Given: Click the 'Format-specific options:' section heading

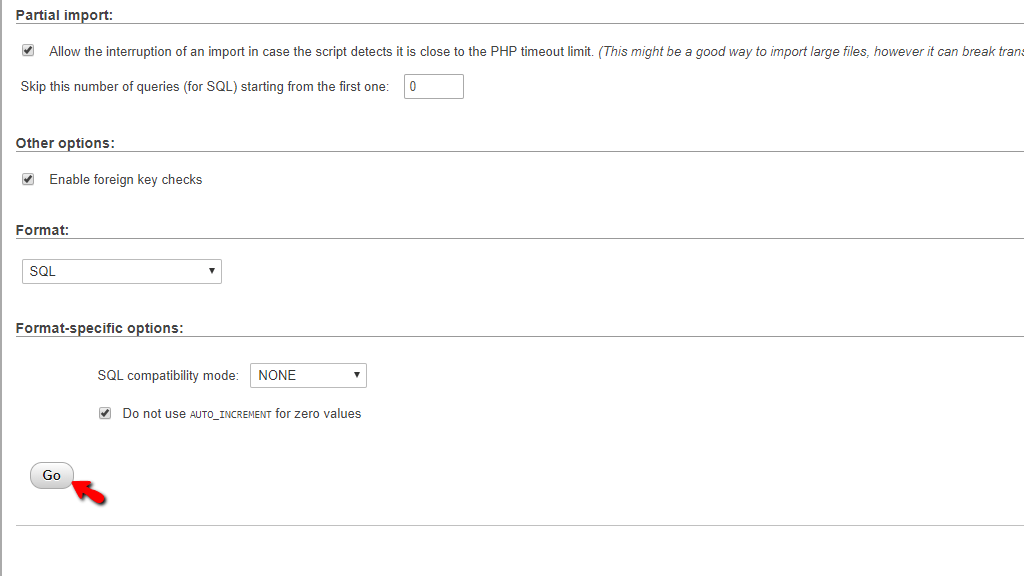Looking at the screenshot, I should (x=99, y=328).
